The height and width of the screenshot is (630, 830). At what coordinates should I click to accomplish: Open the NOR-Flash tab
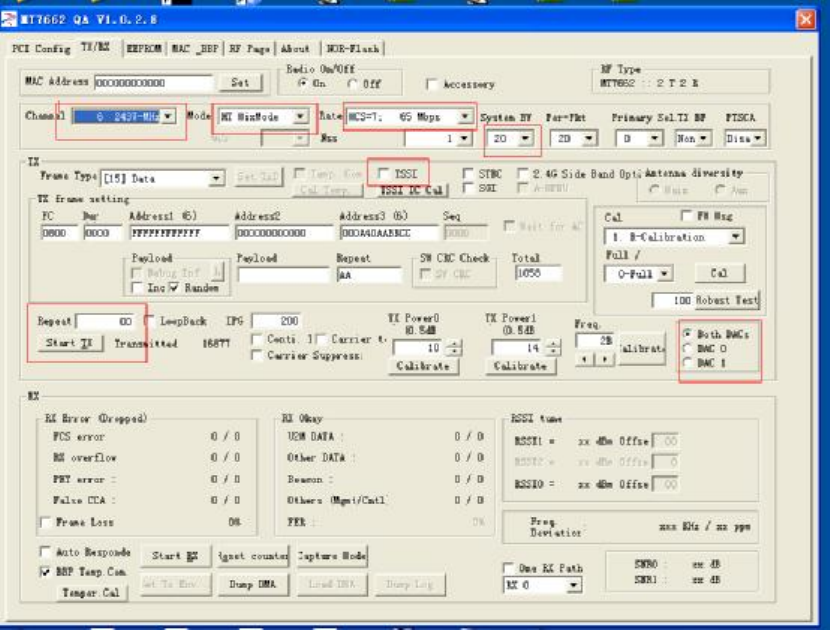(x=353, y=49)
